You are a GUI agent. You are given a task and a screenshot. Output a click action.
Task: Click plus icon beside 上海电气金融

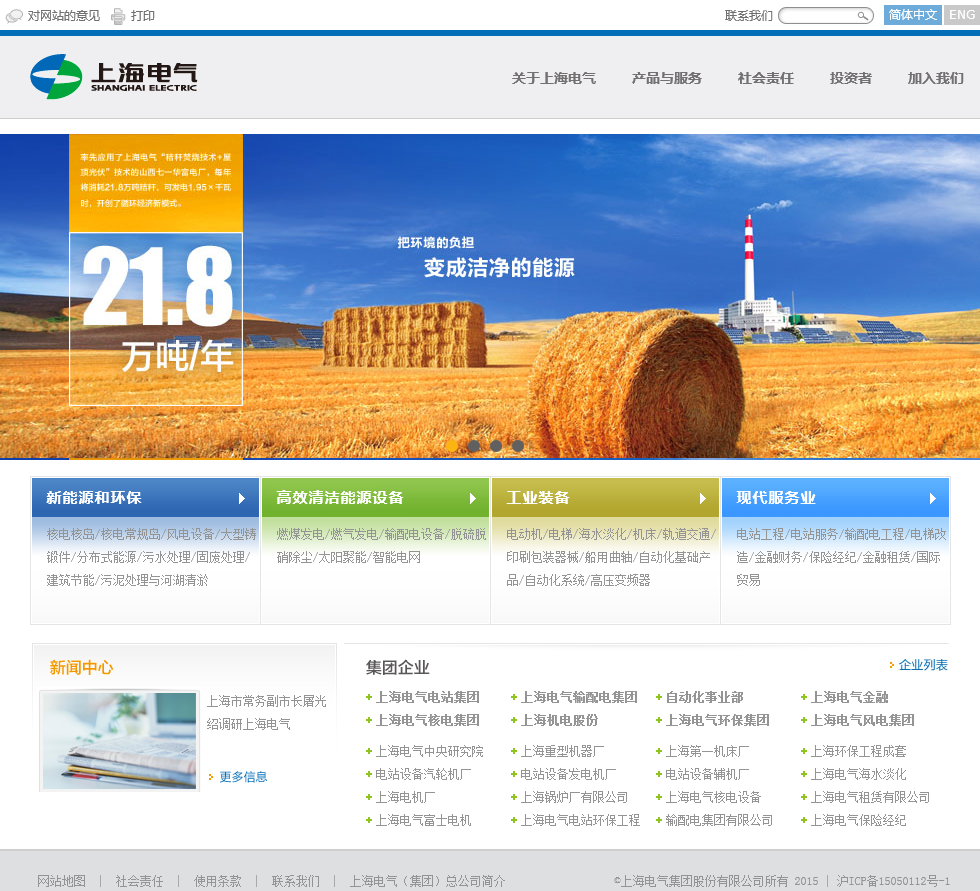[x=804, y=697]
